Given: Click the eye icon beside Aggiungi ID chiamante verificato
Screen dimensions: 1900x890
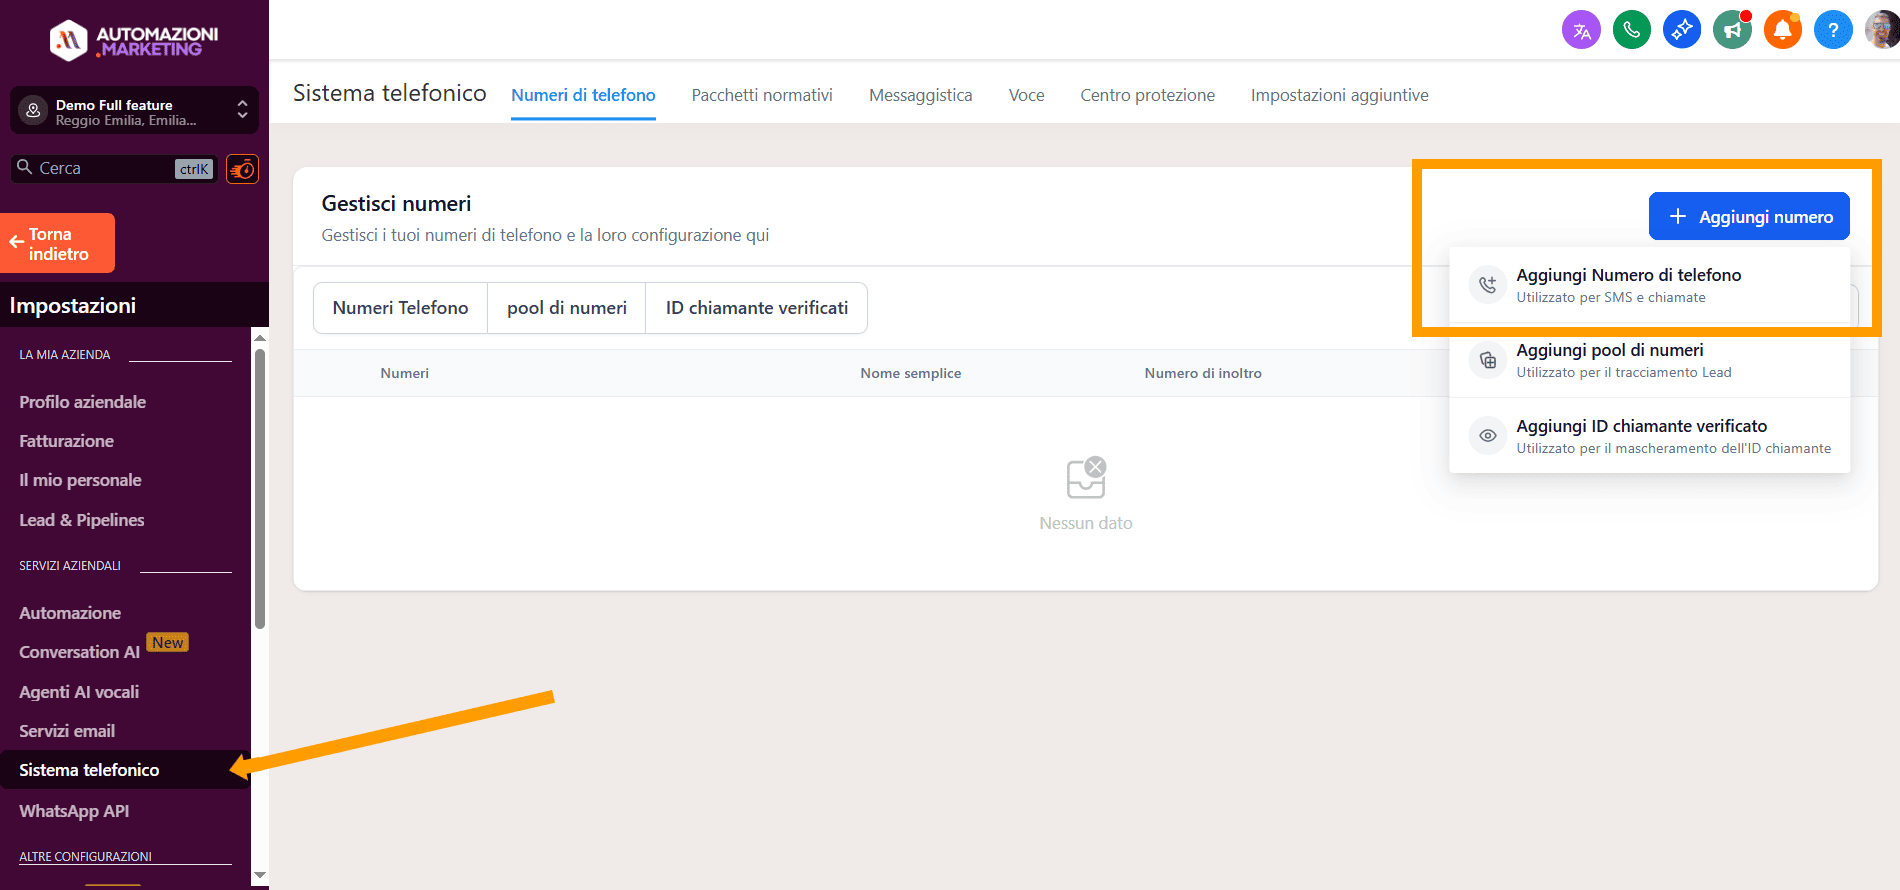Looking at the screenshot, I should pos(1488,436).
